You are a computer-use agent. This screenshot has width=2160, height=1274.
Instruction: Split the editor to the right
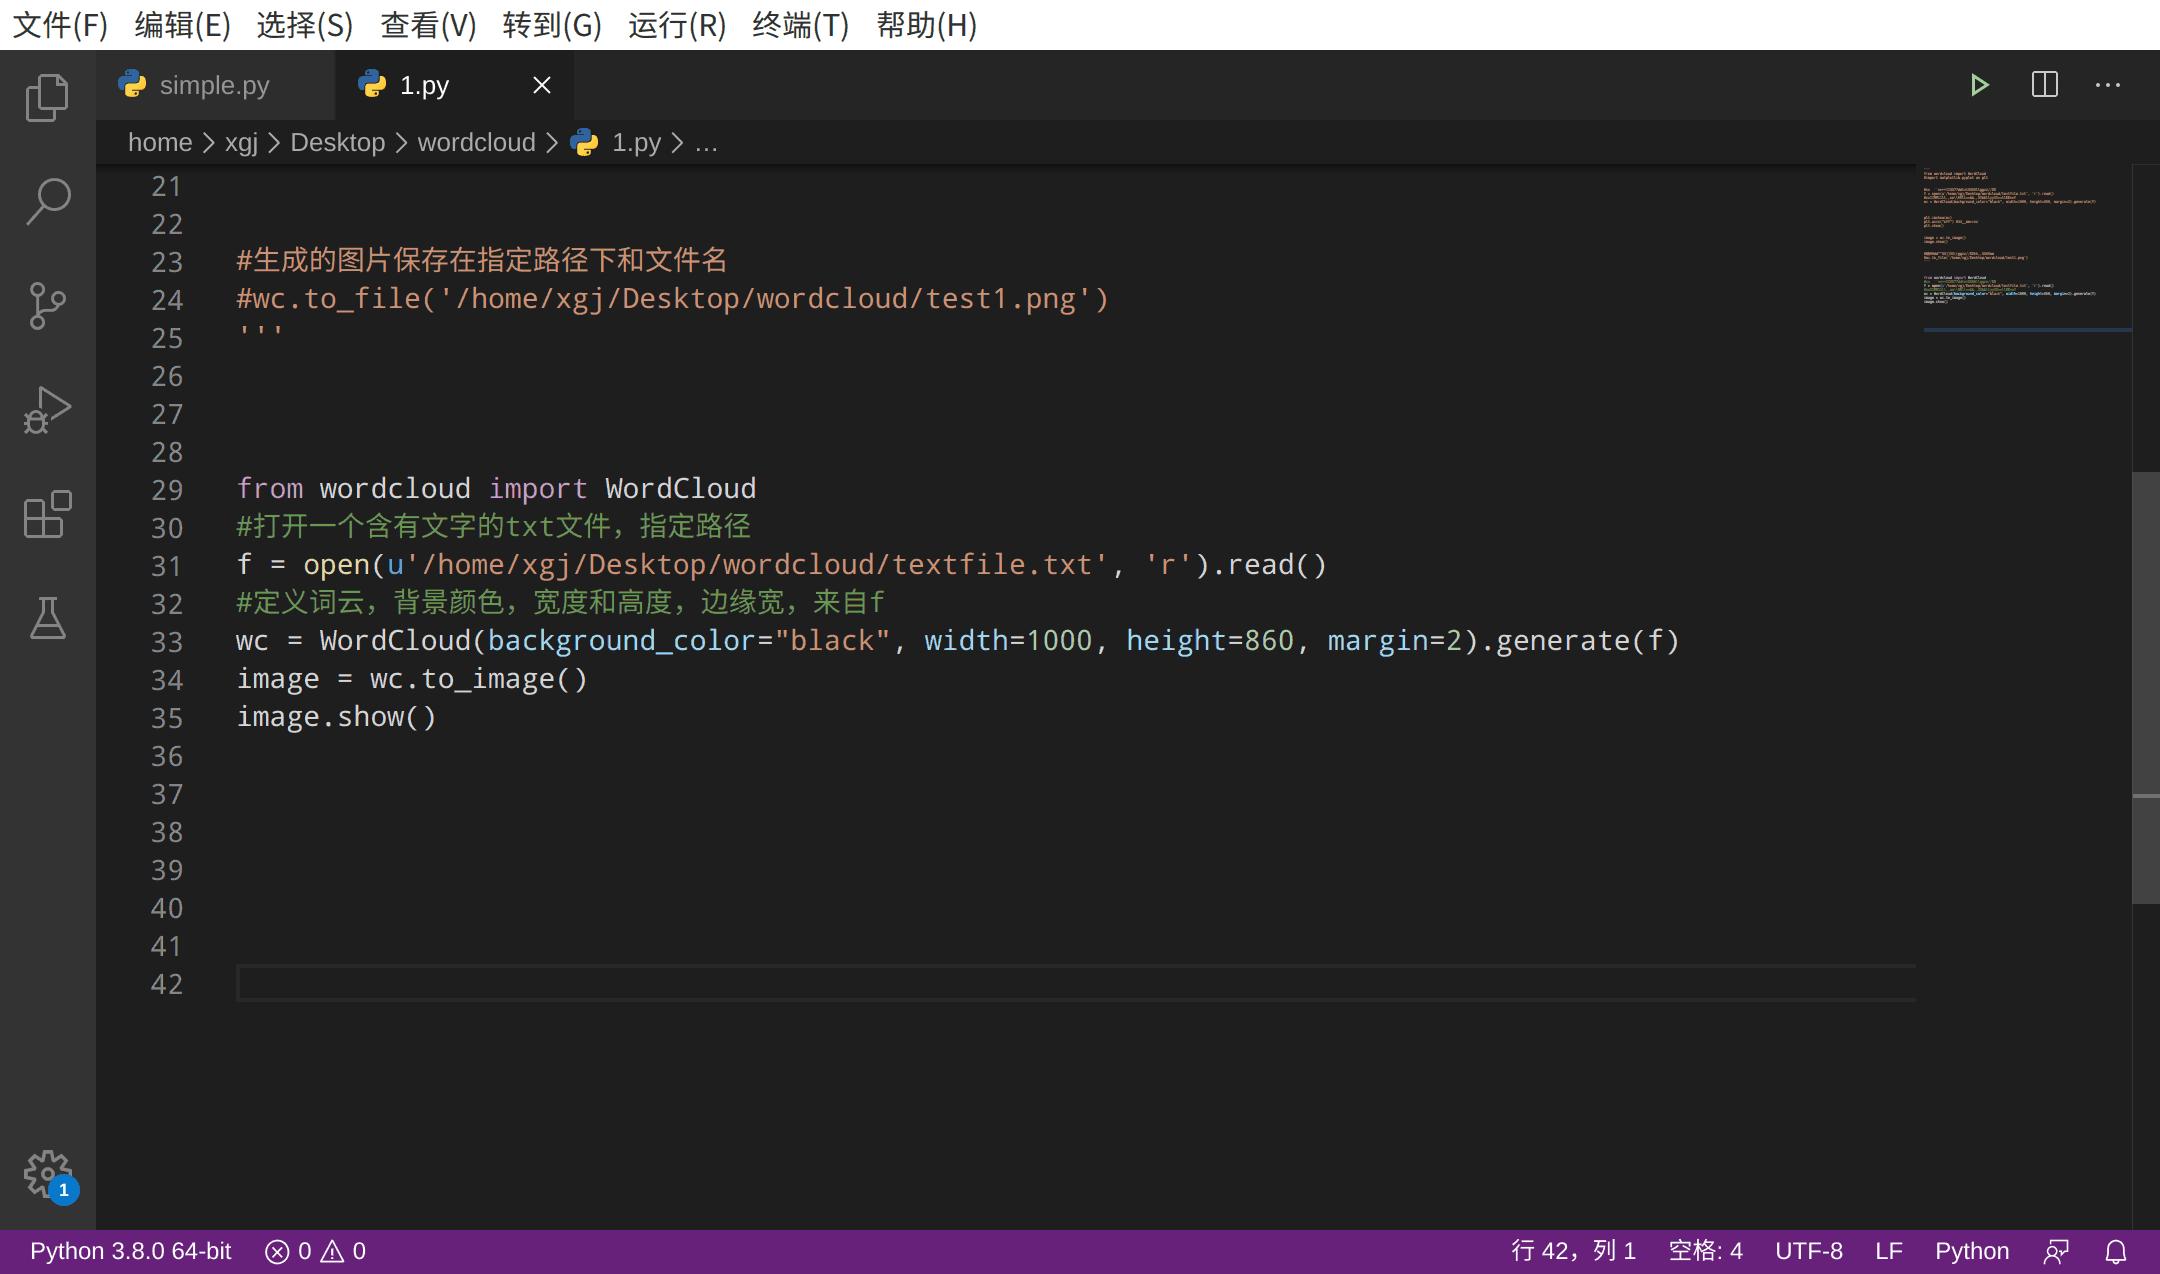coord(2044,84)
